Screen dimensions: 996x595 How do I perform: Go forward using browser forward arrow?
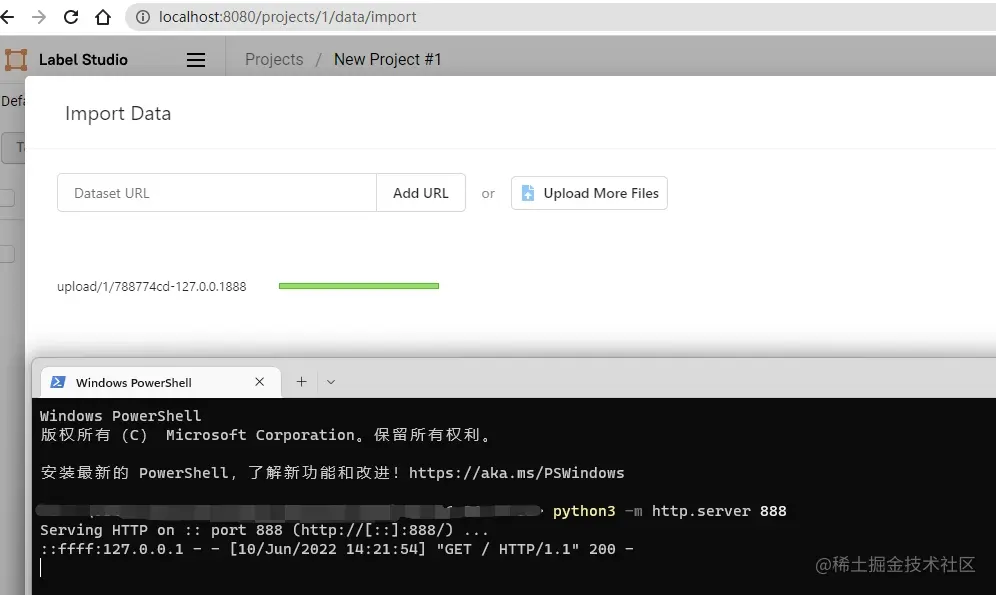point(39,17)
